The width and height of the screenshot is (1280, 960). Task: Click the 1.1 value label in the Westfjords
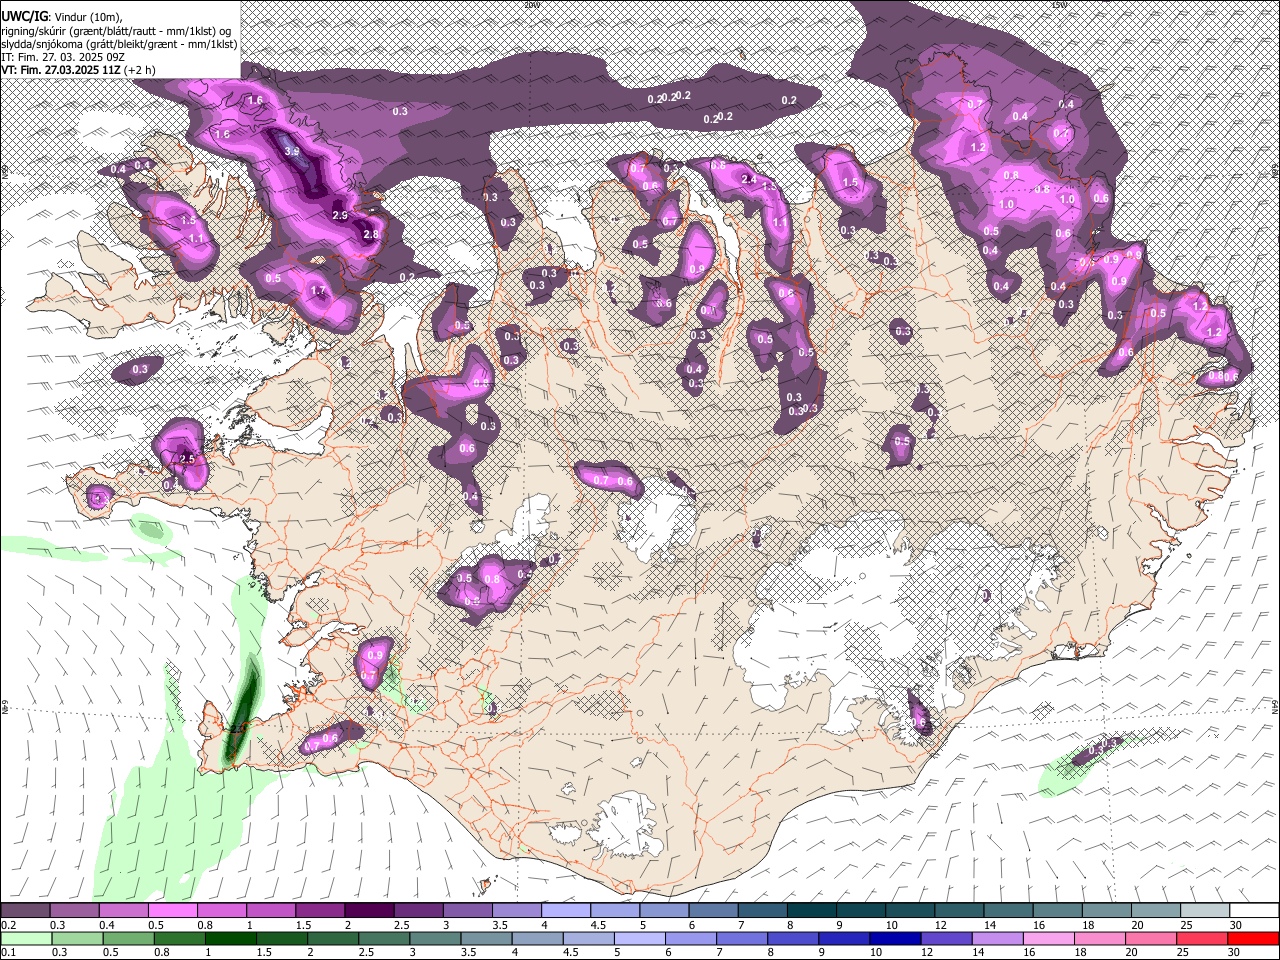pos(196,240)
